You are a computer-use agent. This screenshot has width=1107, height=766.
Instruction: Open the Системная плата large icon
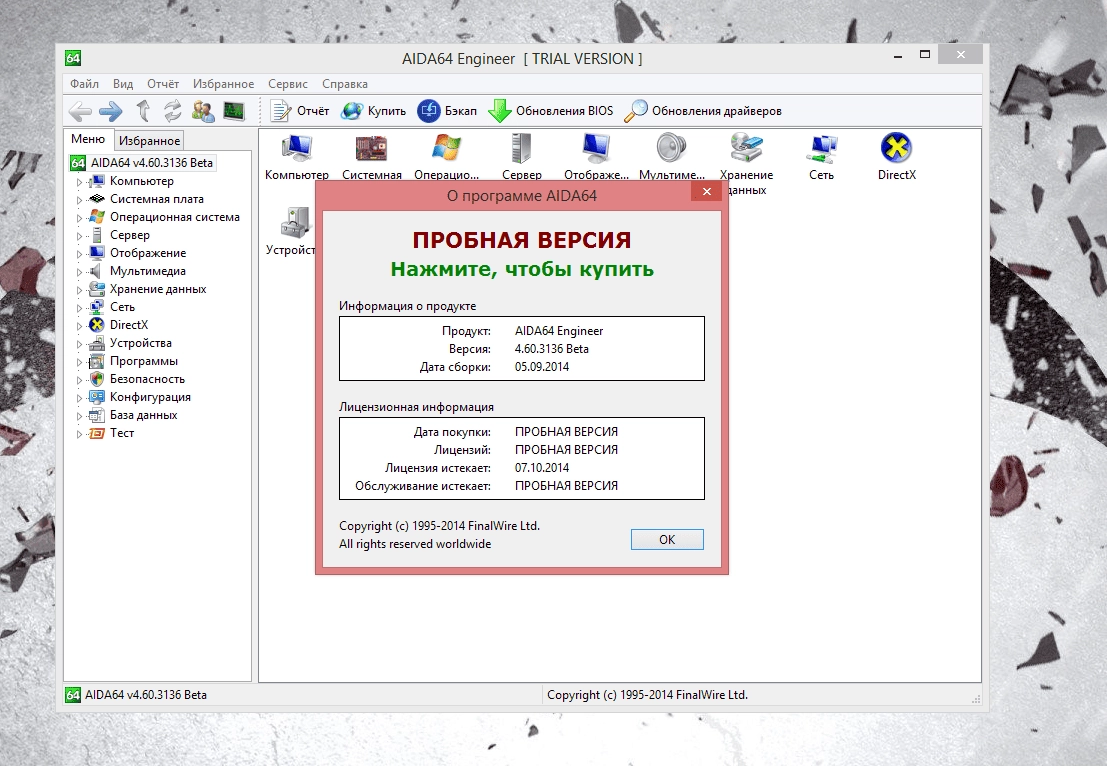click(x=371, y=157)
